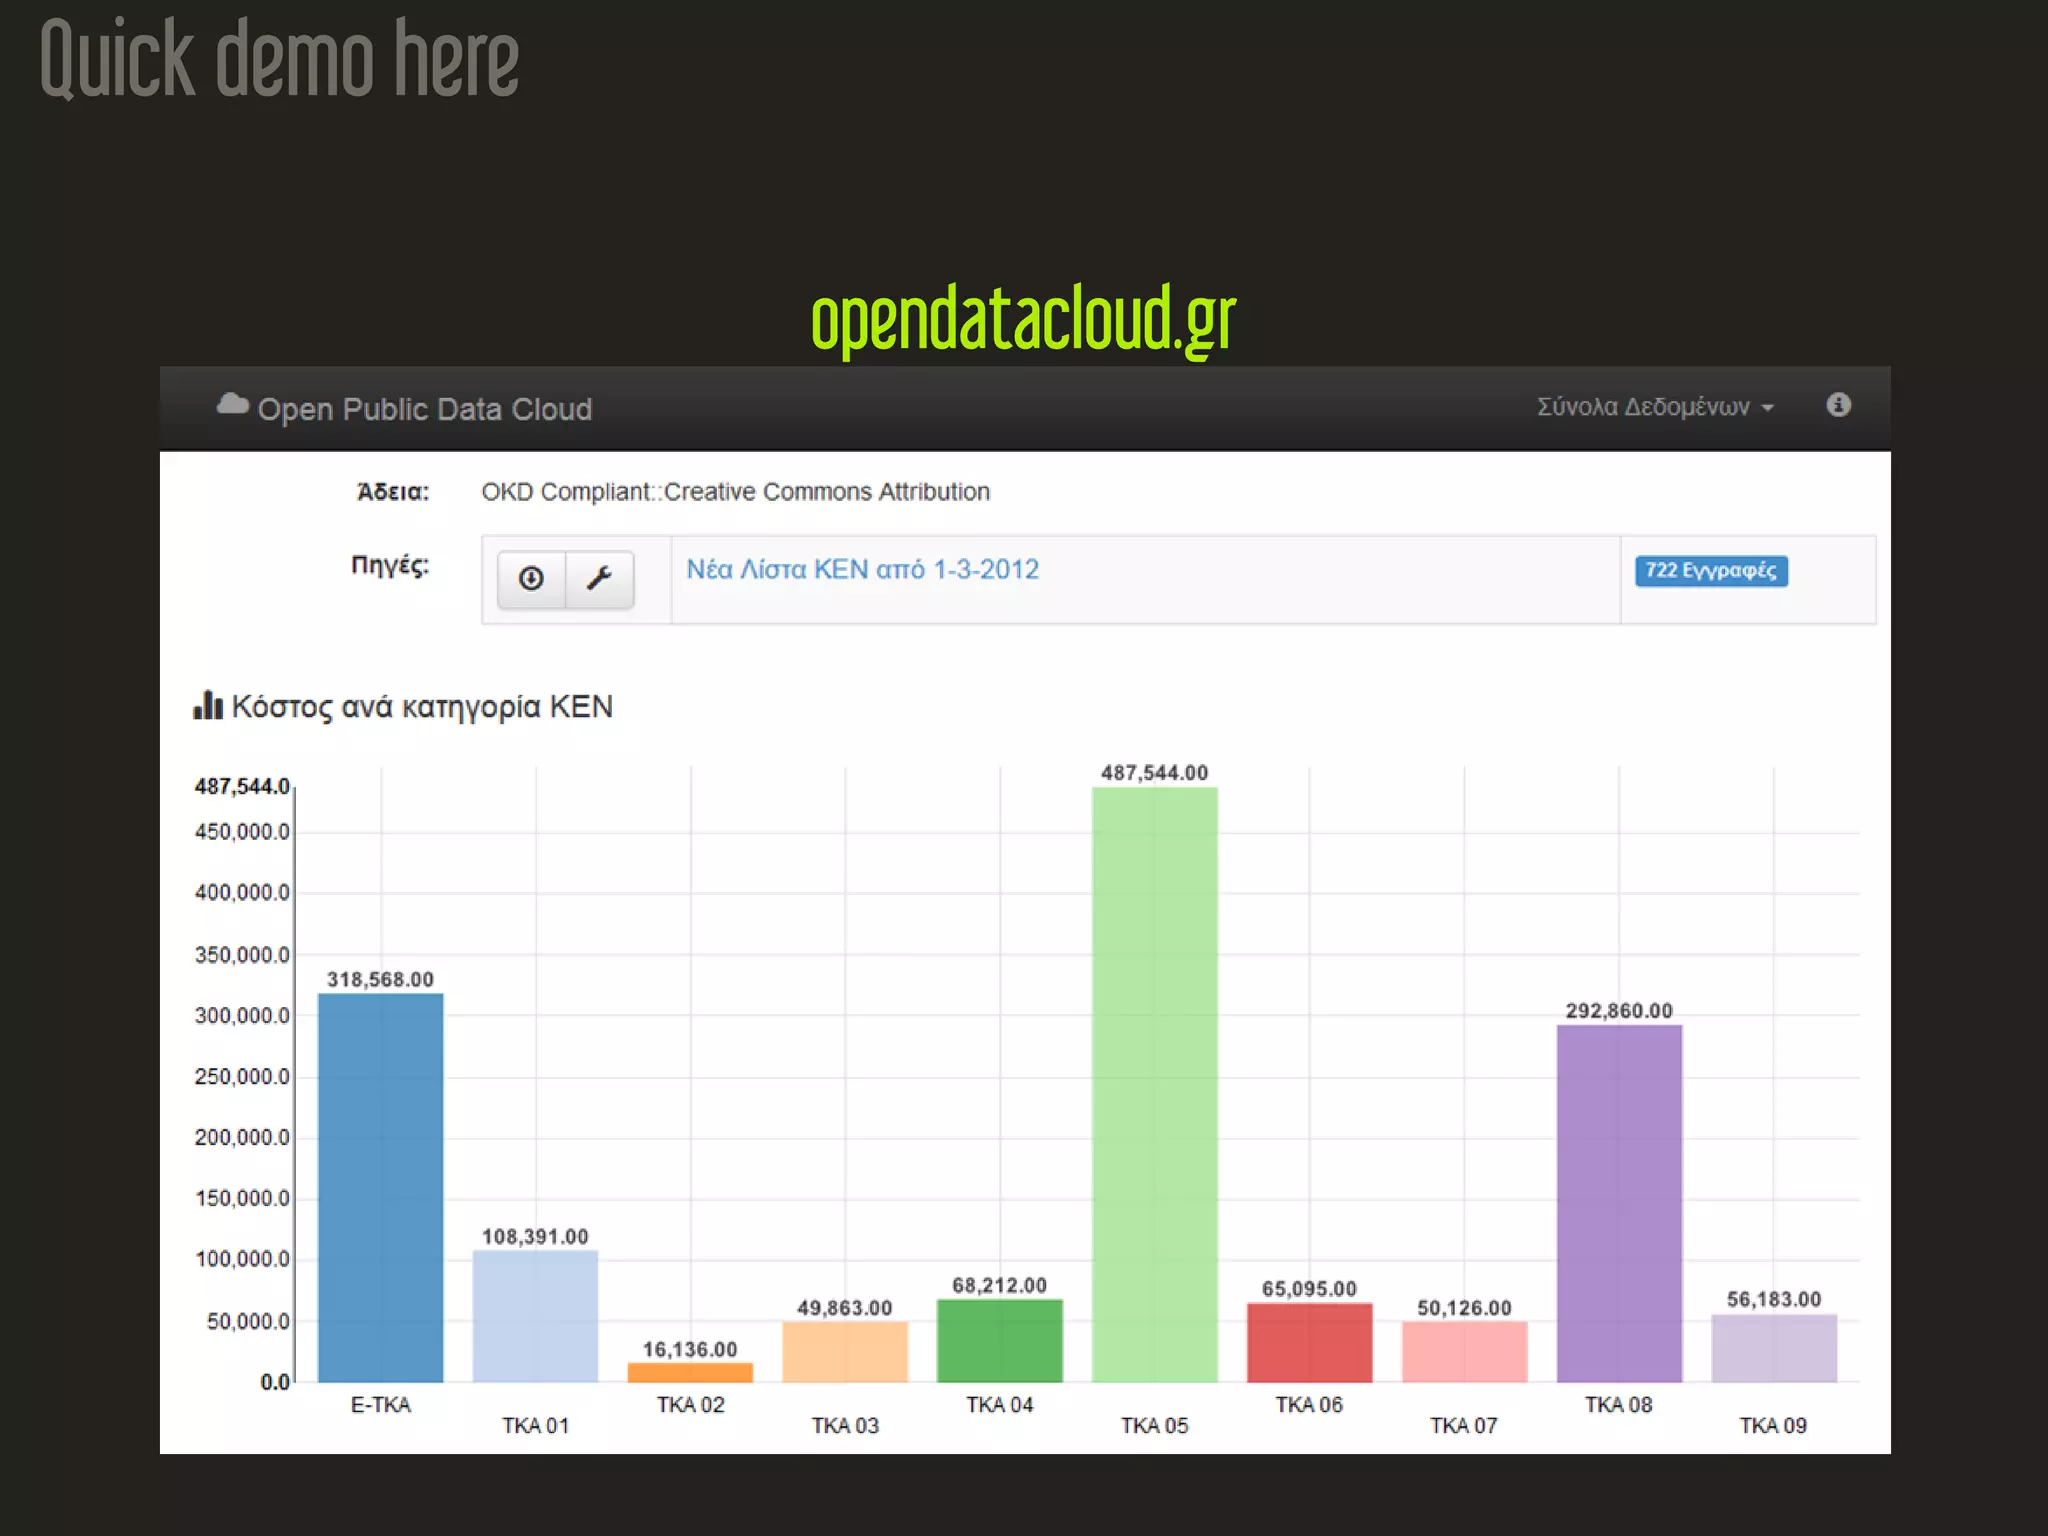
Task: Click the TKA 09 axis label
Action: pos(1772,1425)
